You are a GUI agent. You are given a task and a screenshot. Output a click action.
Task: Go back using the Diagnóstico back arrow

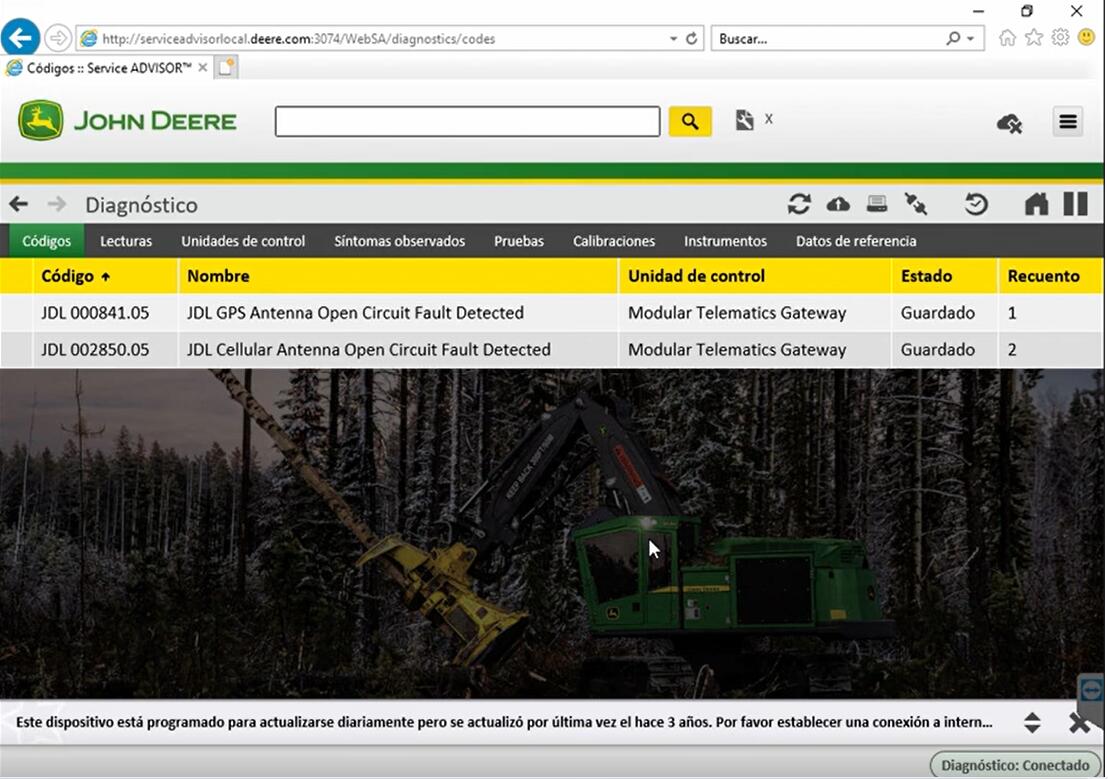pos(18,204)
